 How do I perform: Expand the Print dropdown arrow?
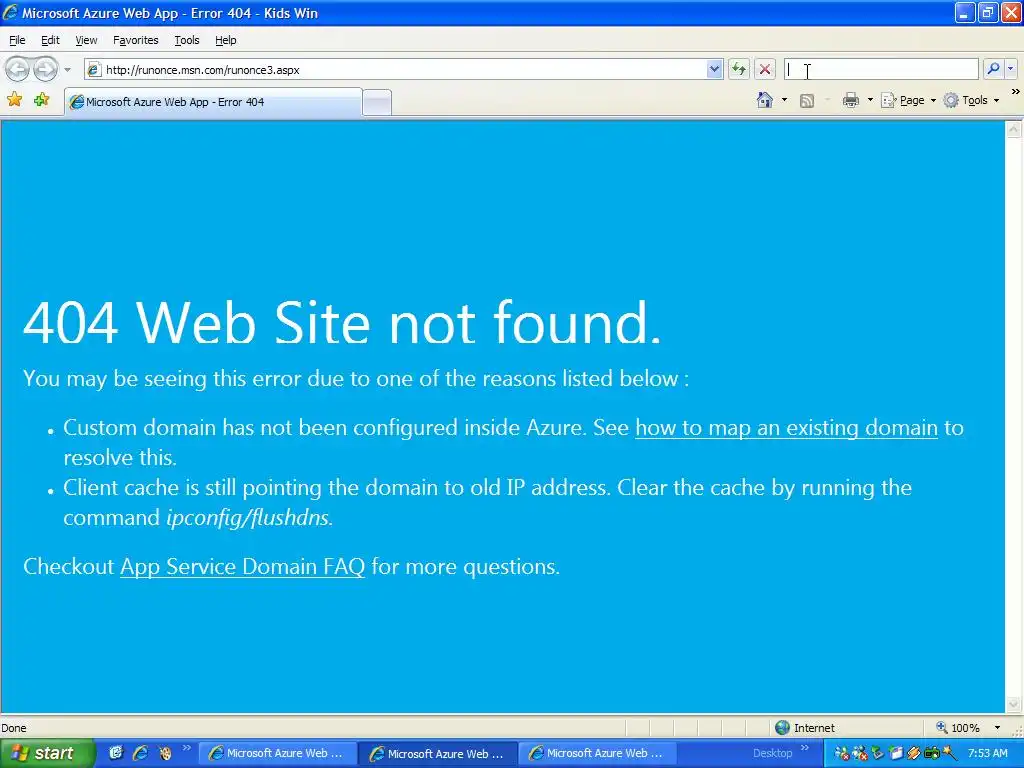(x=870, y=100)
